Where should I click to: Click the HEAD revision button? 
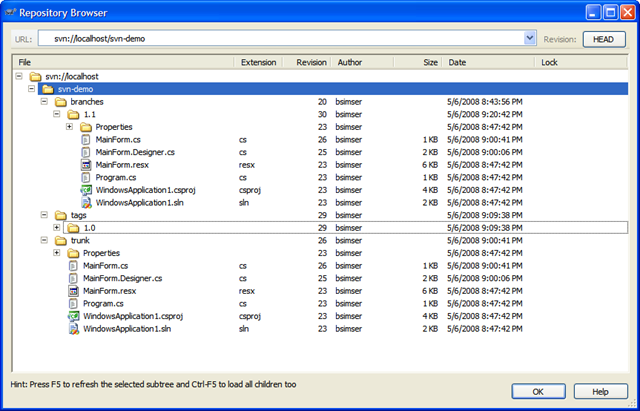(604, 39)
